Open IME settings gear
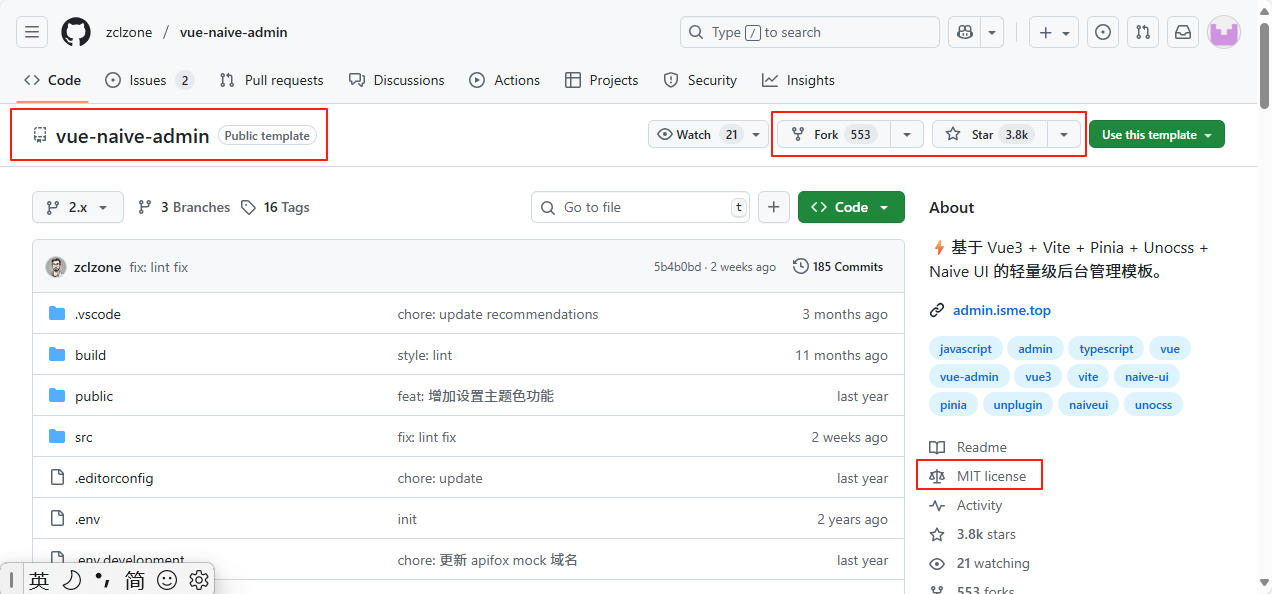 [198, 580]
